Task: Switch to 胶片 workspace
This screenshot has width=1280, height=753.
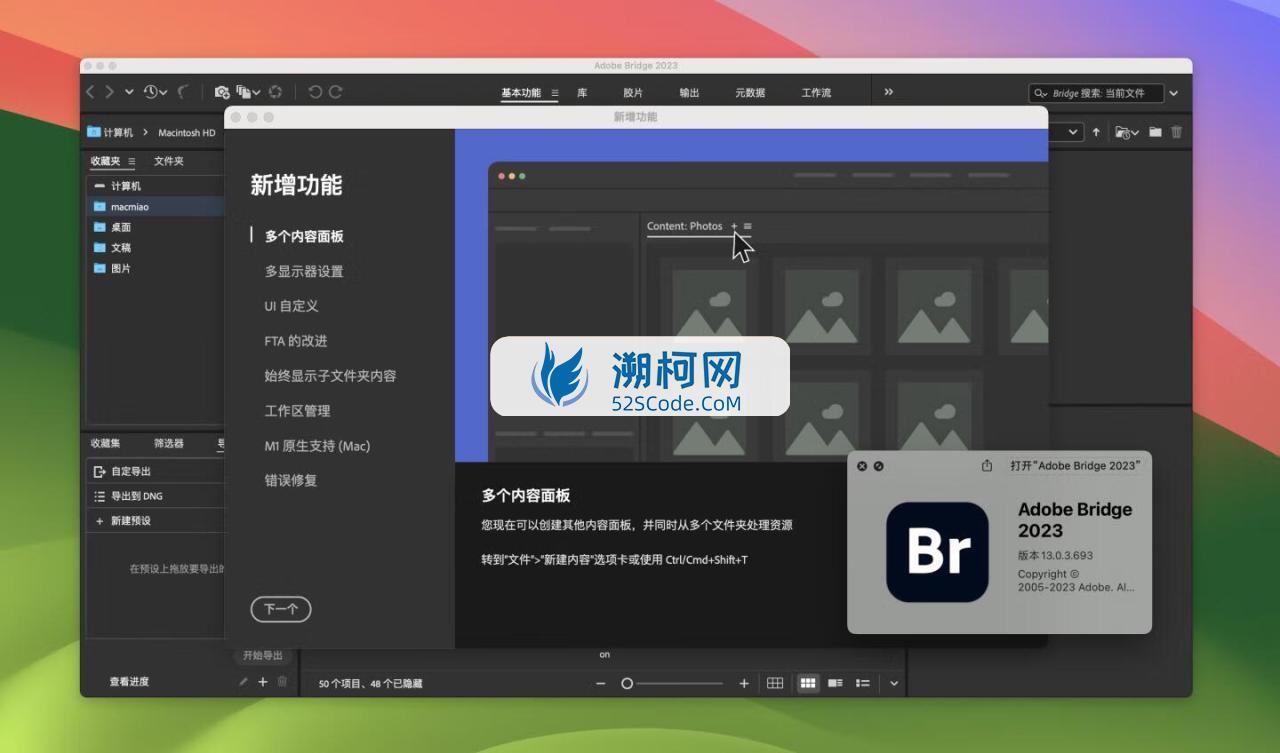Action: click(x=633, y=93)
